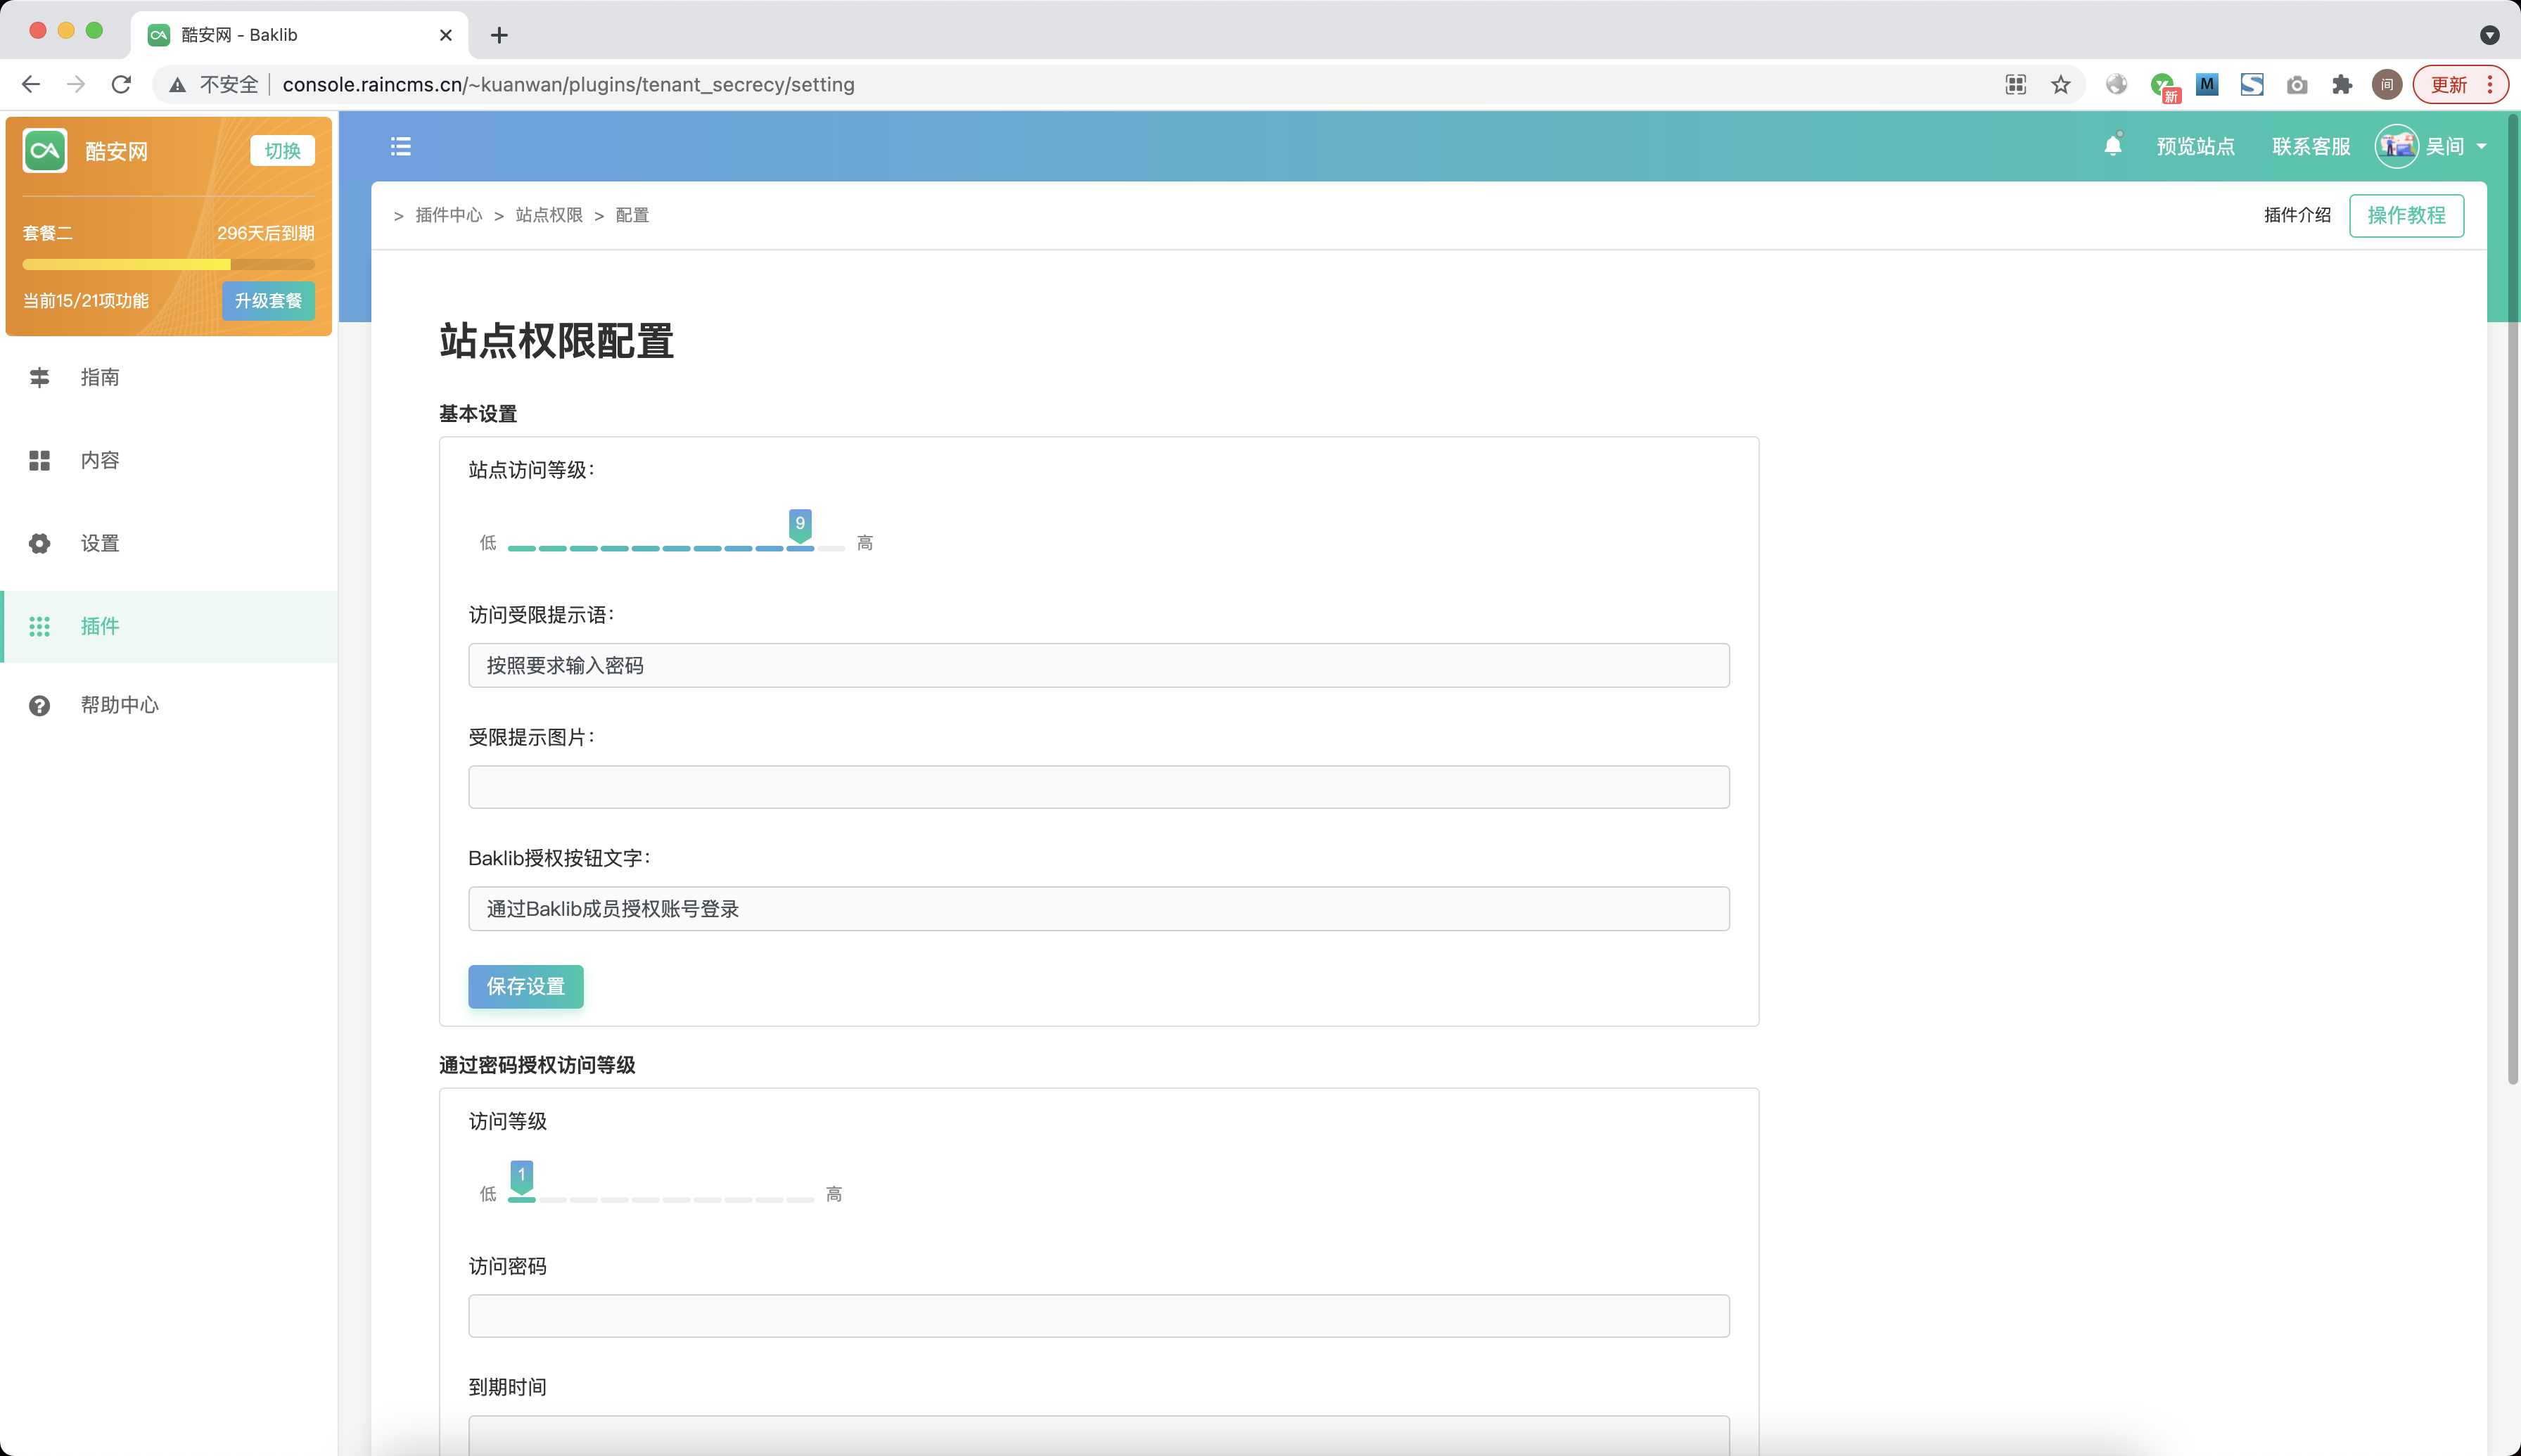Screen dimensions: 2521x1456
Task: Reload the page
Action: [x=121, y=84]
